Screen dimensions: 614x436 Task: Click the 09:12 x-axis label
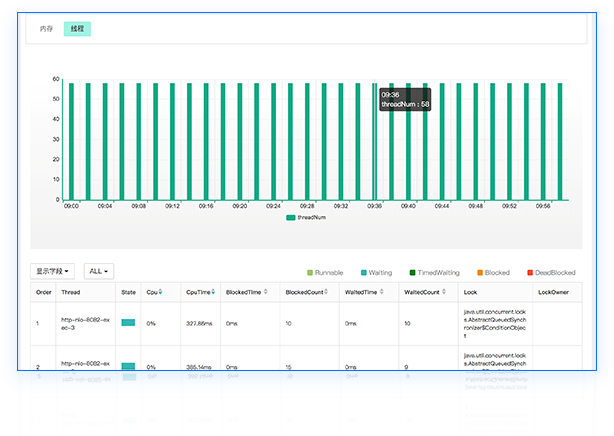pos(172,206)
